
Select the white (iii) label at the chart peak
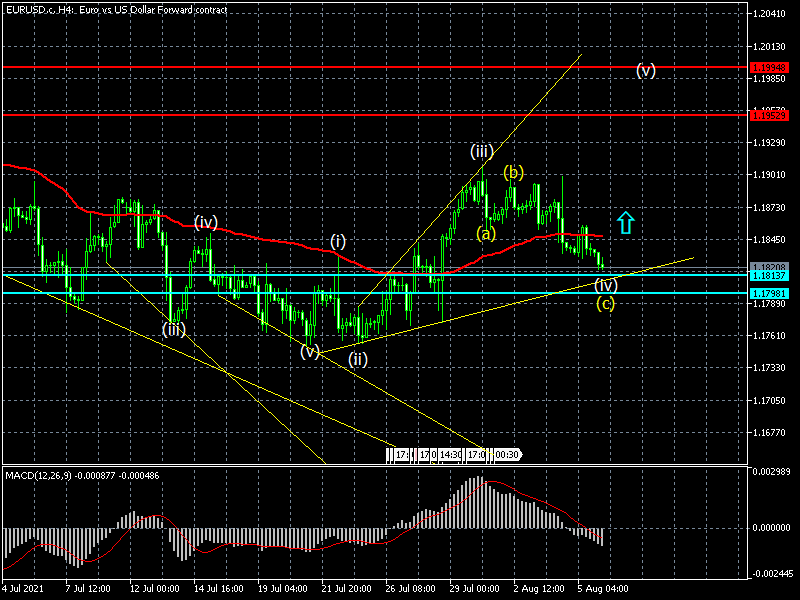point(482,151)
